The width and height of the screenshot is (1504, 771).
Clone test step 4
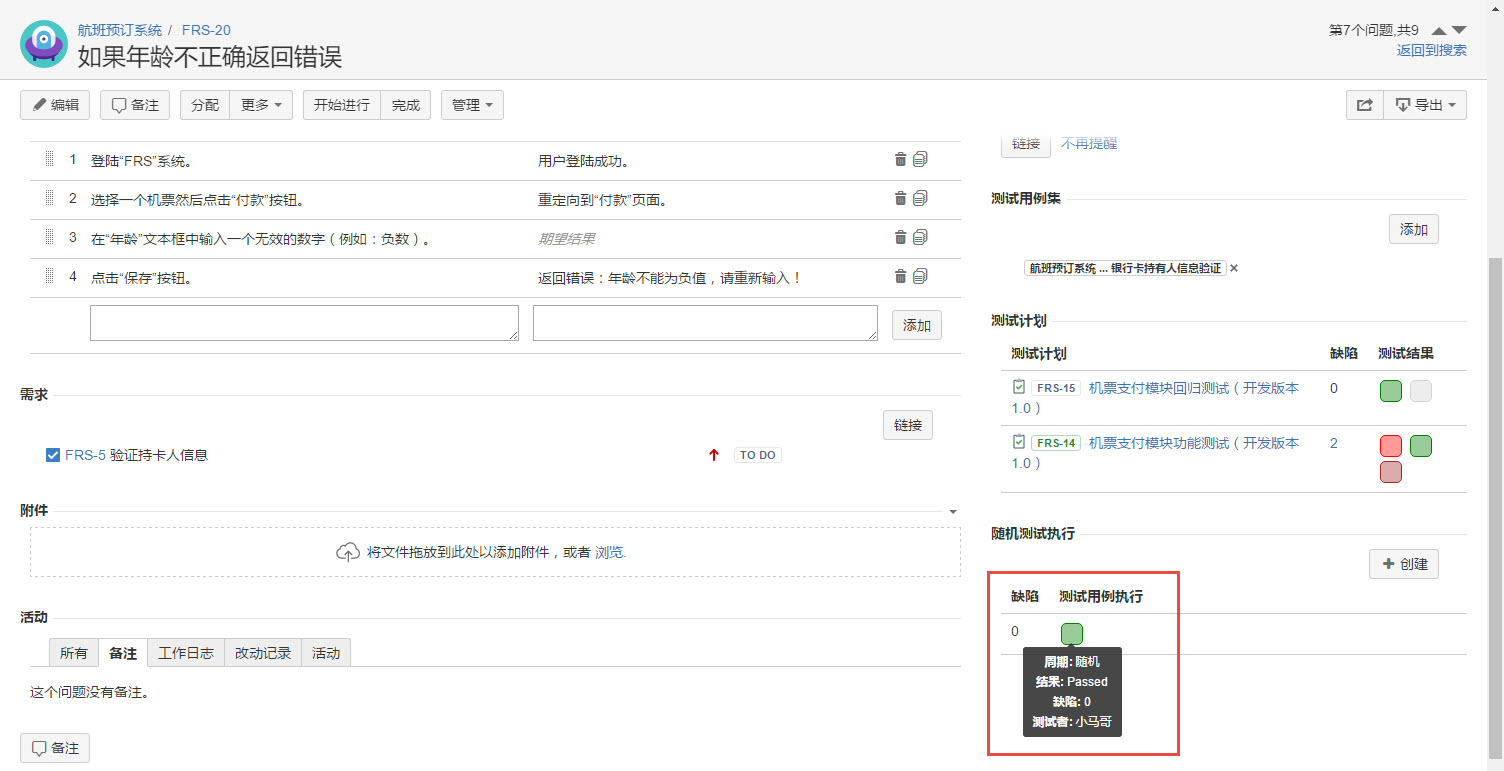[x=920, y=276]
